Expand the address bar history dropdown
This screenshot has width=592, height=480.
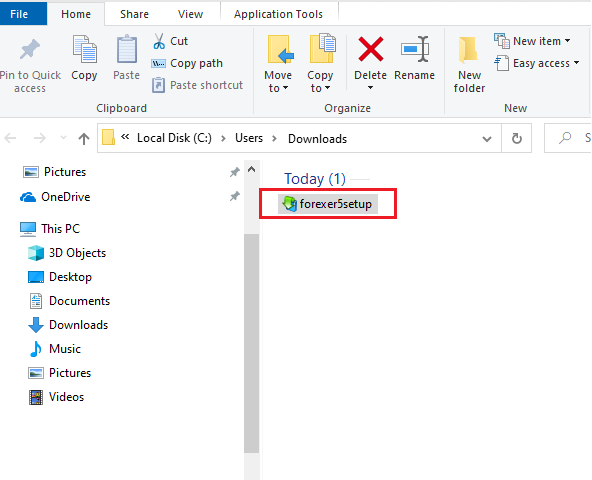click(487, 139)
